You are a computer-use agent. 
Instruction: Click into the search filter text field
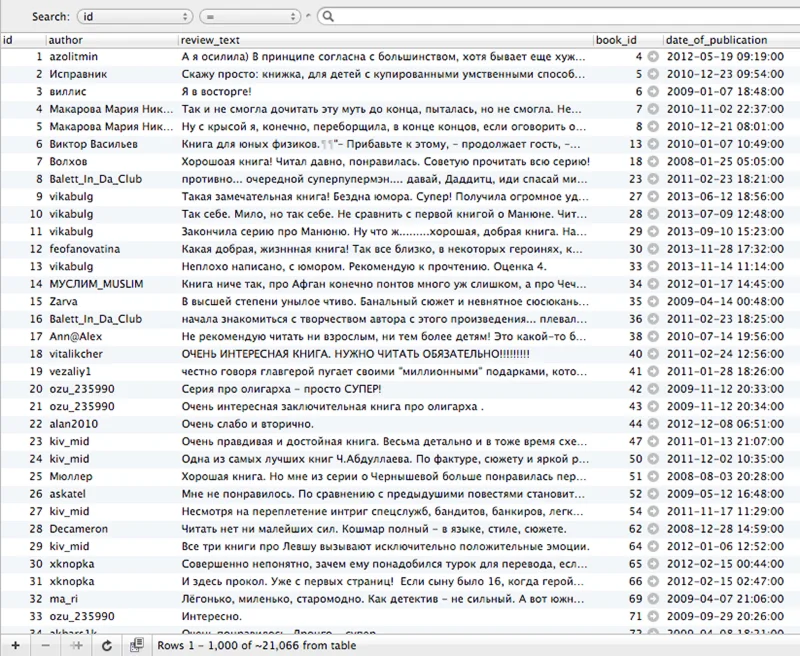(560, 17)
